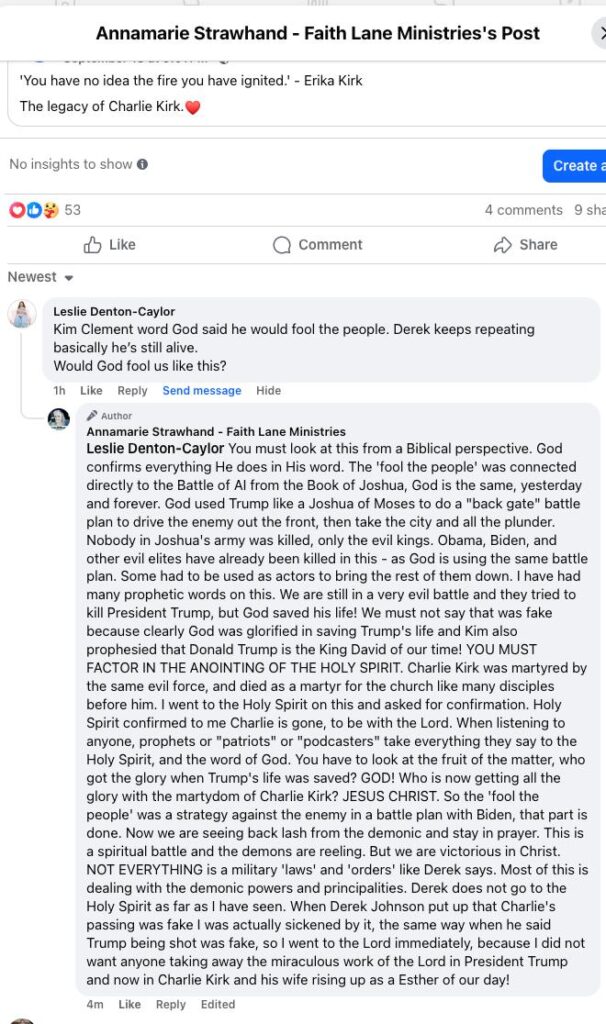The height and width of the screenshot is (1024, 606).
Task: Close the post dialog
Action: coord(599,33)
